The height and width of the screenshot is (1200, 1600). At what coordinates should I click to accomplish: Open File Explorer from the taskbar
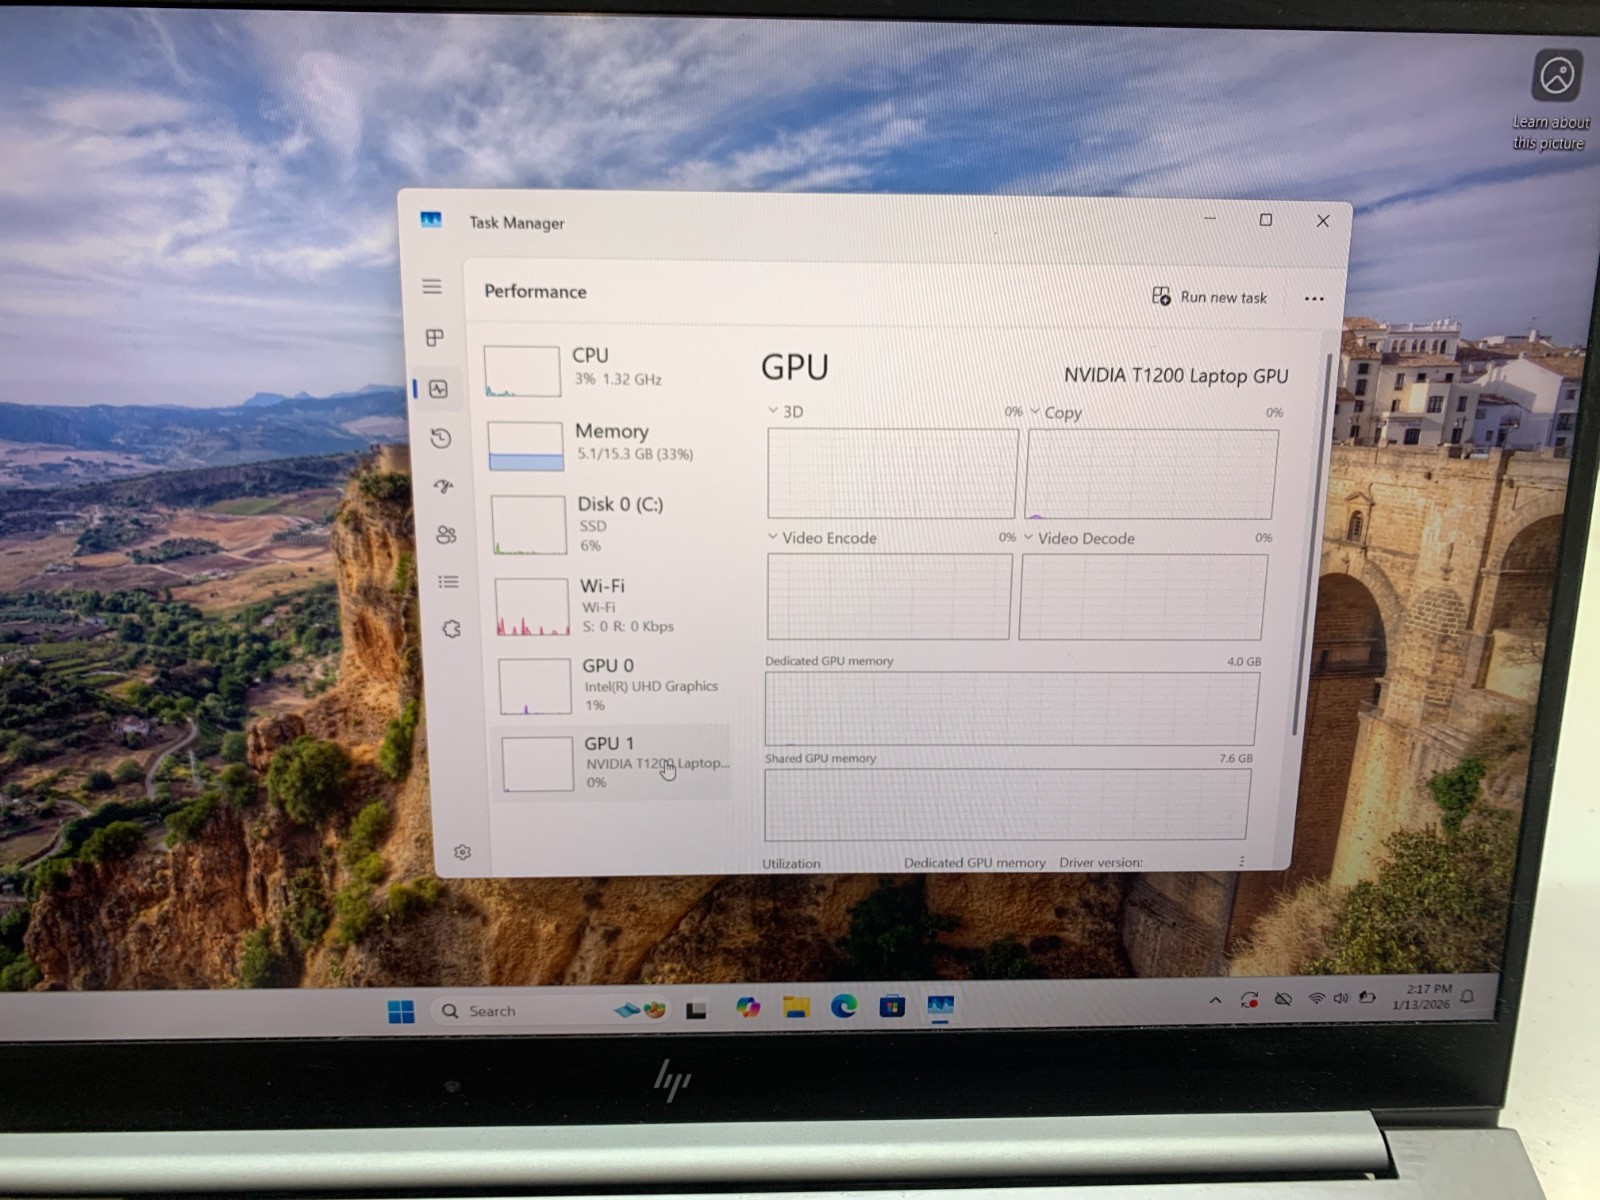(796, 1007)
